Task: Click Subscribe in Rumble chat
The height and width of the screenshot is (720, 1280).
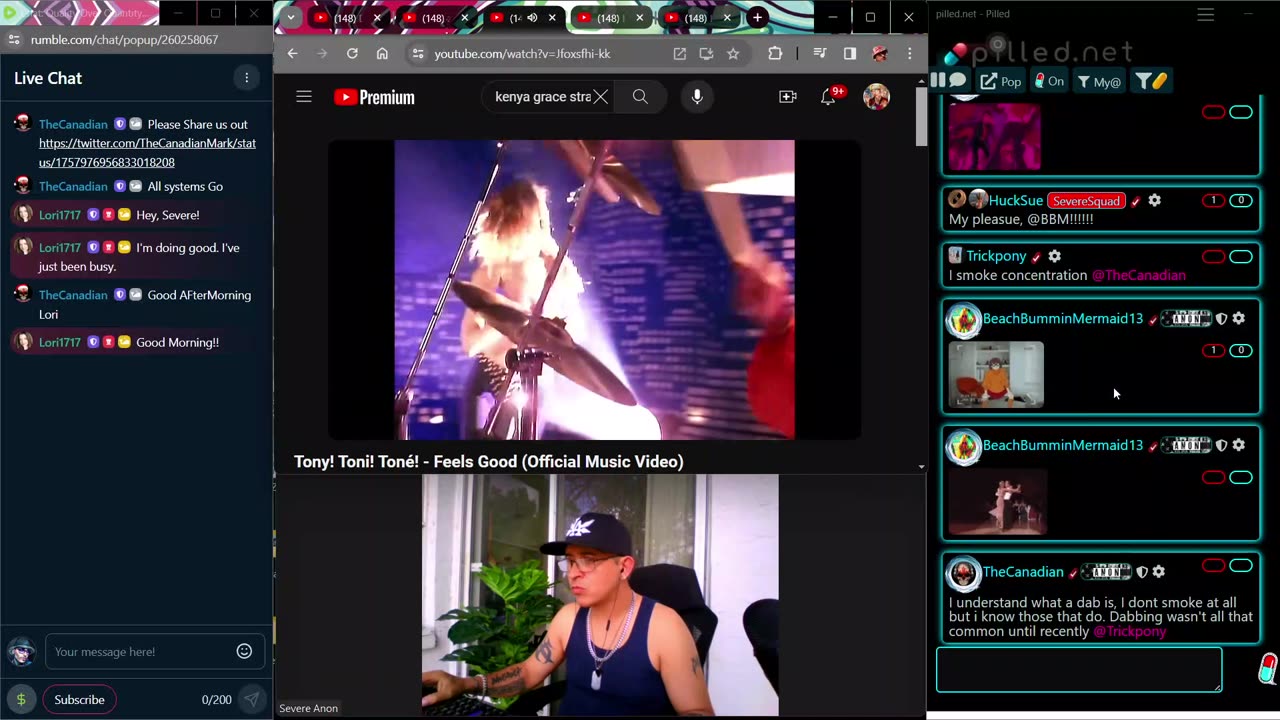Action: (x=79, y=699)
